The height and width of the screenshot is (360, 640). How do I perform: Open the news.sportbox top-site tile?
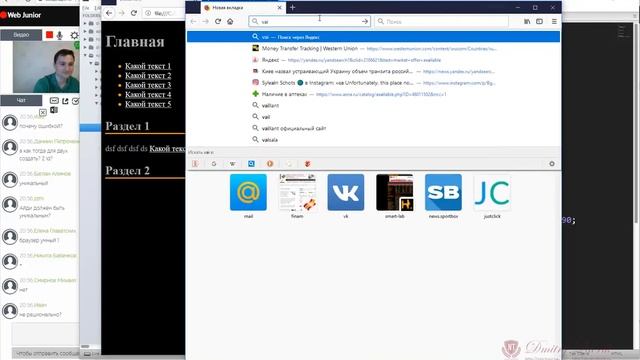pyautogui.click(x=443, y=193)
